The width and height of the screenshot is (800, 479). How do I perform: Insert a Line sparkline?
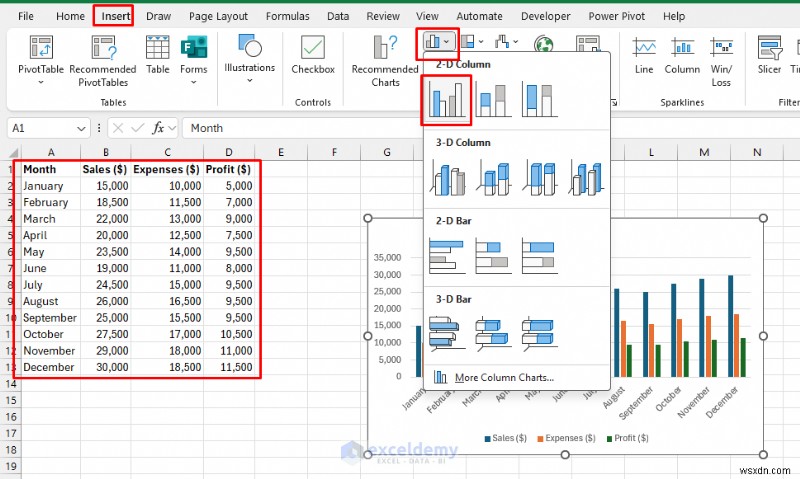point(644,55)
